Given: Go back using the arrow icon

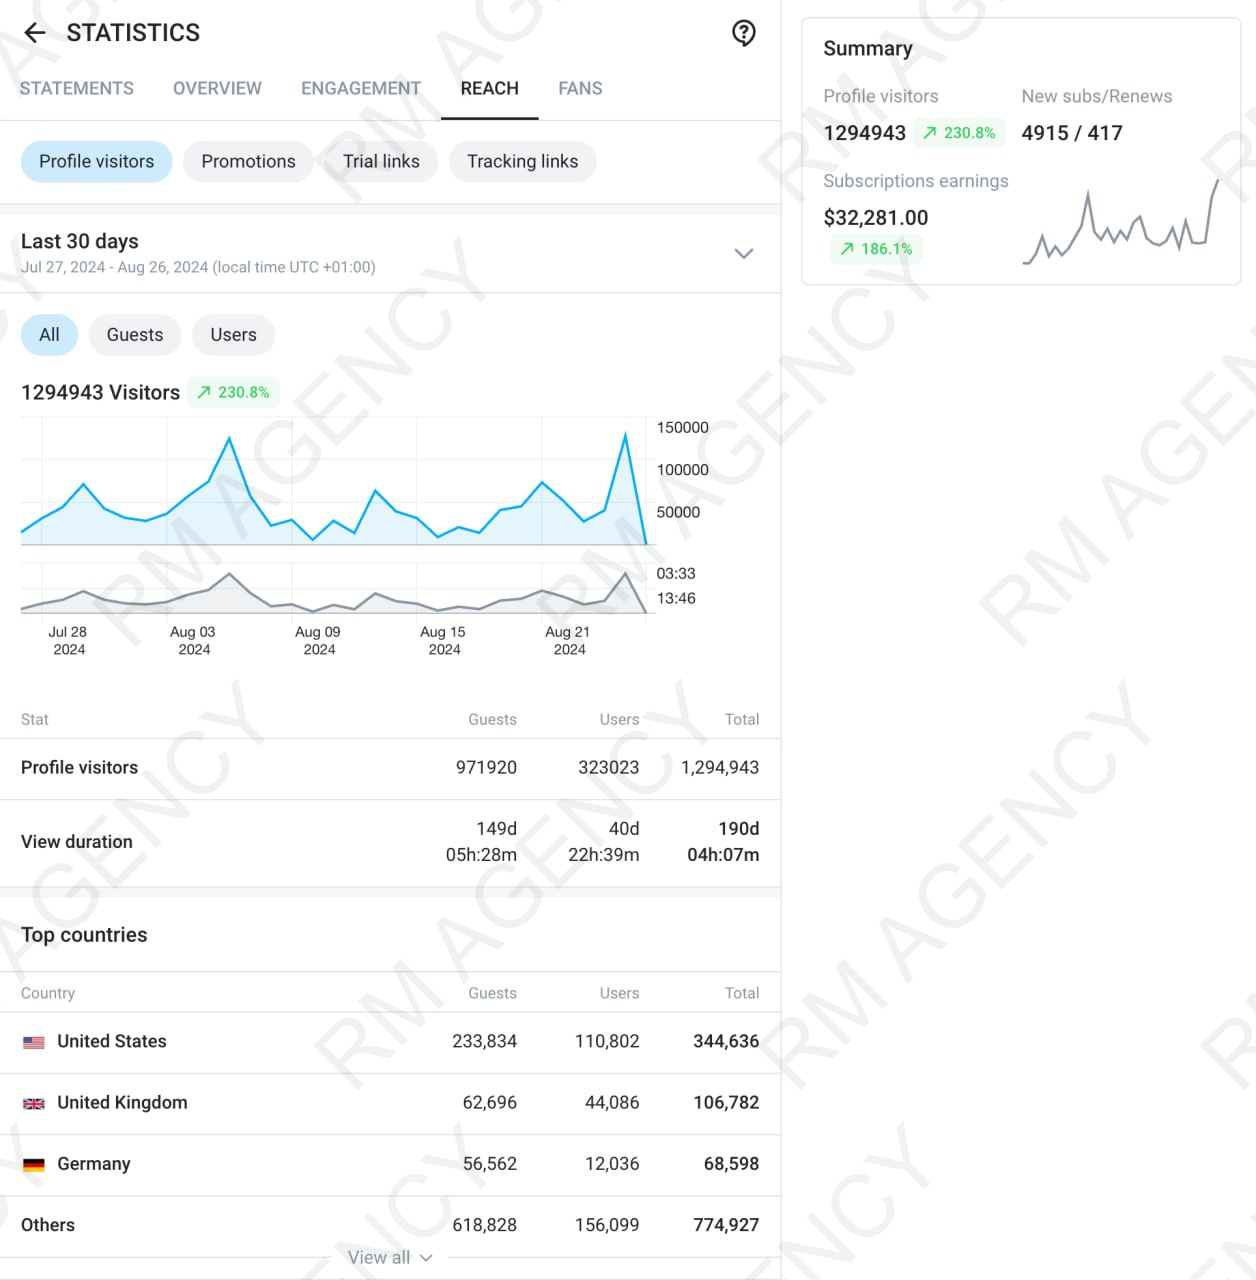Looking at the screenshot, I should (x=35, y=33).
